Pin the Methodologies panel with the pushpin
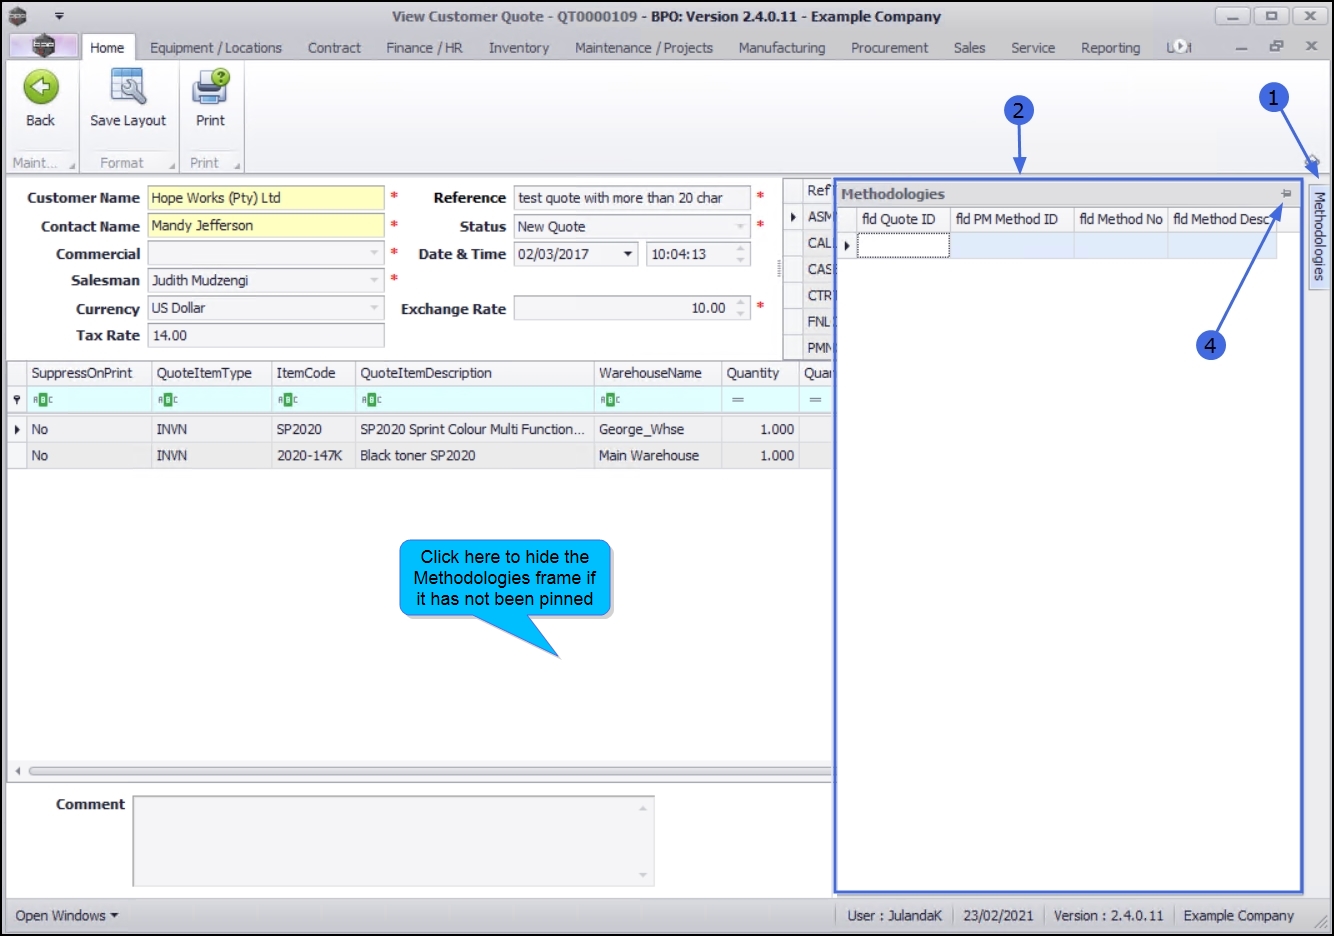The height and width of the screenshot is (936, 1334). 1286,193
